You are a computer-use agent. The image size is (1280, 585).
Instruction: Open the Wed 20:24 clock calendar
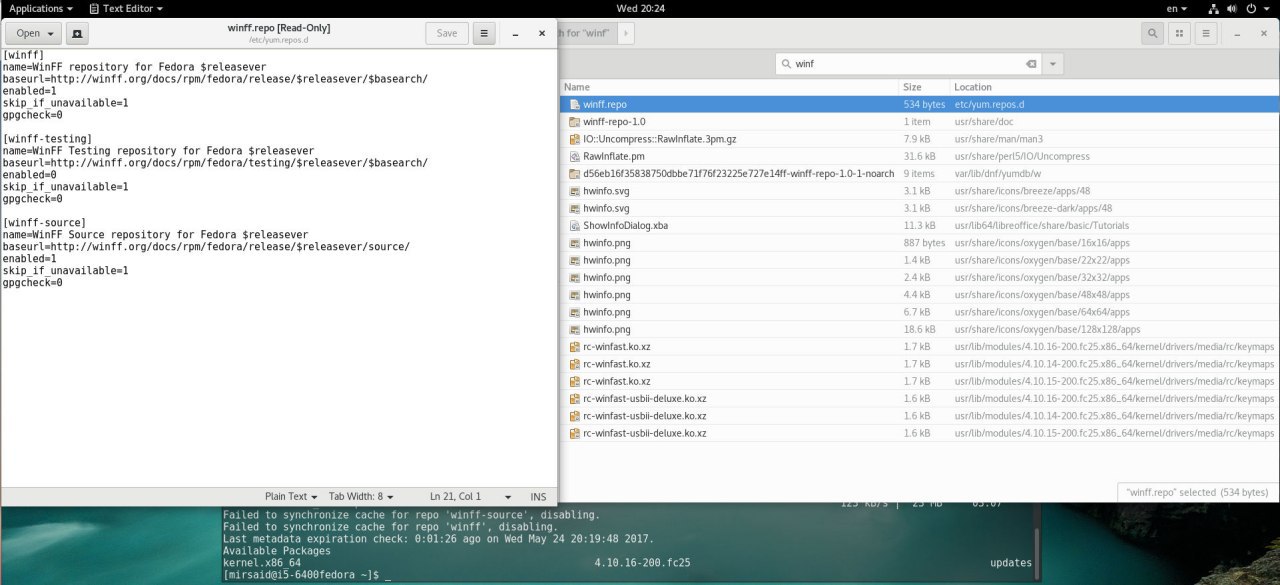[641, 8]
